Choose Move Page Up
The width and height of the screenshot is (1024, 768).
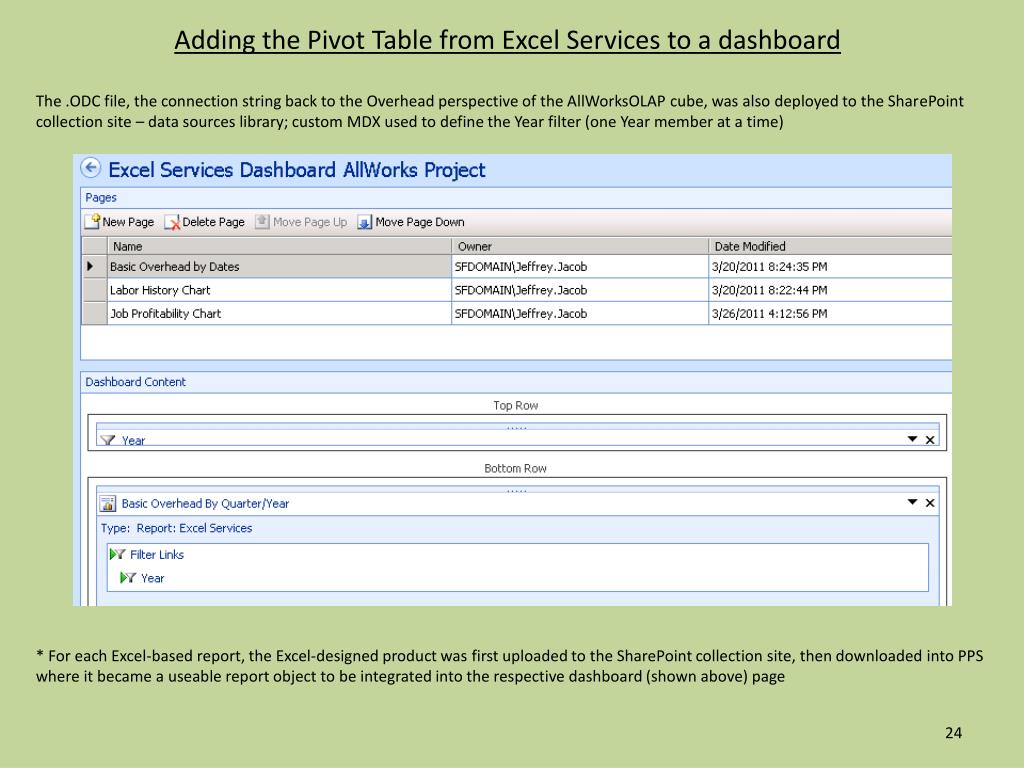pos(302,222)
